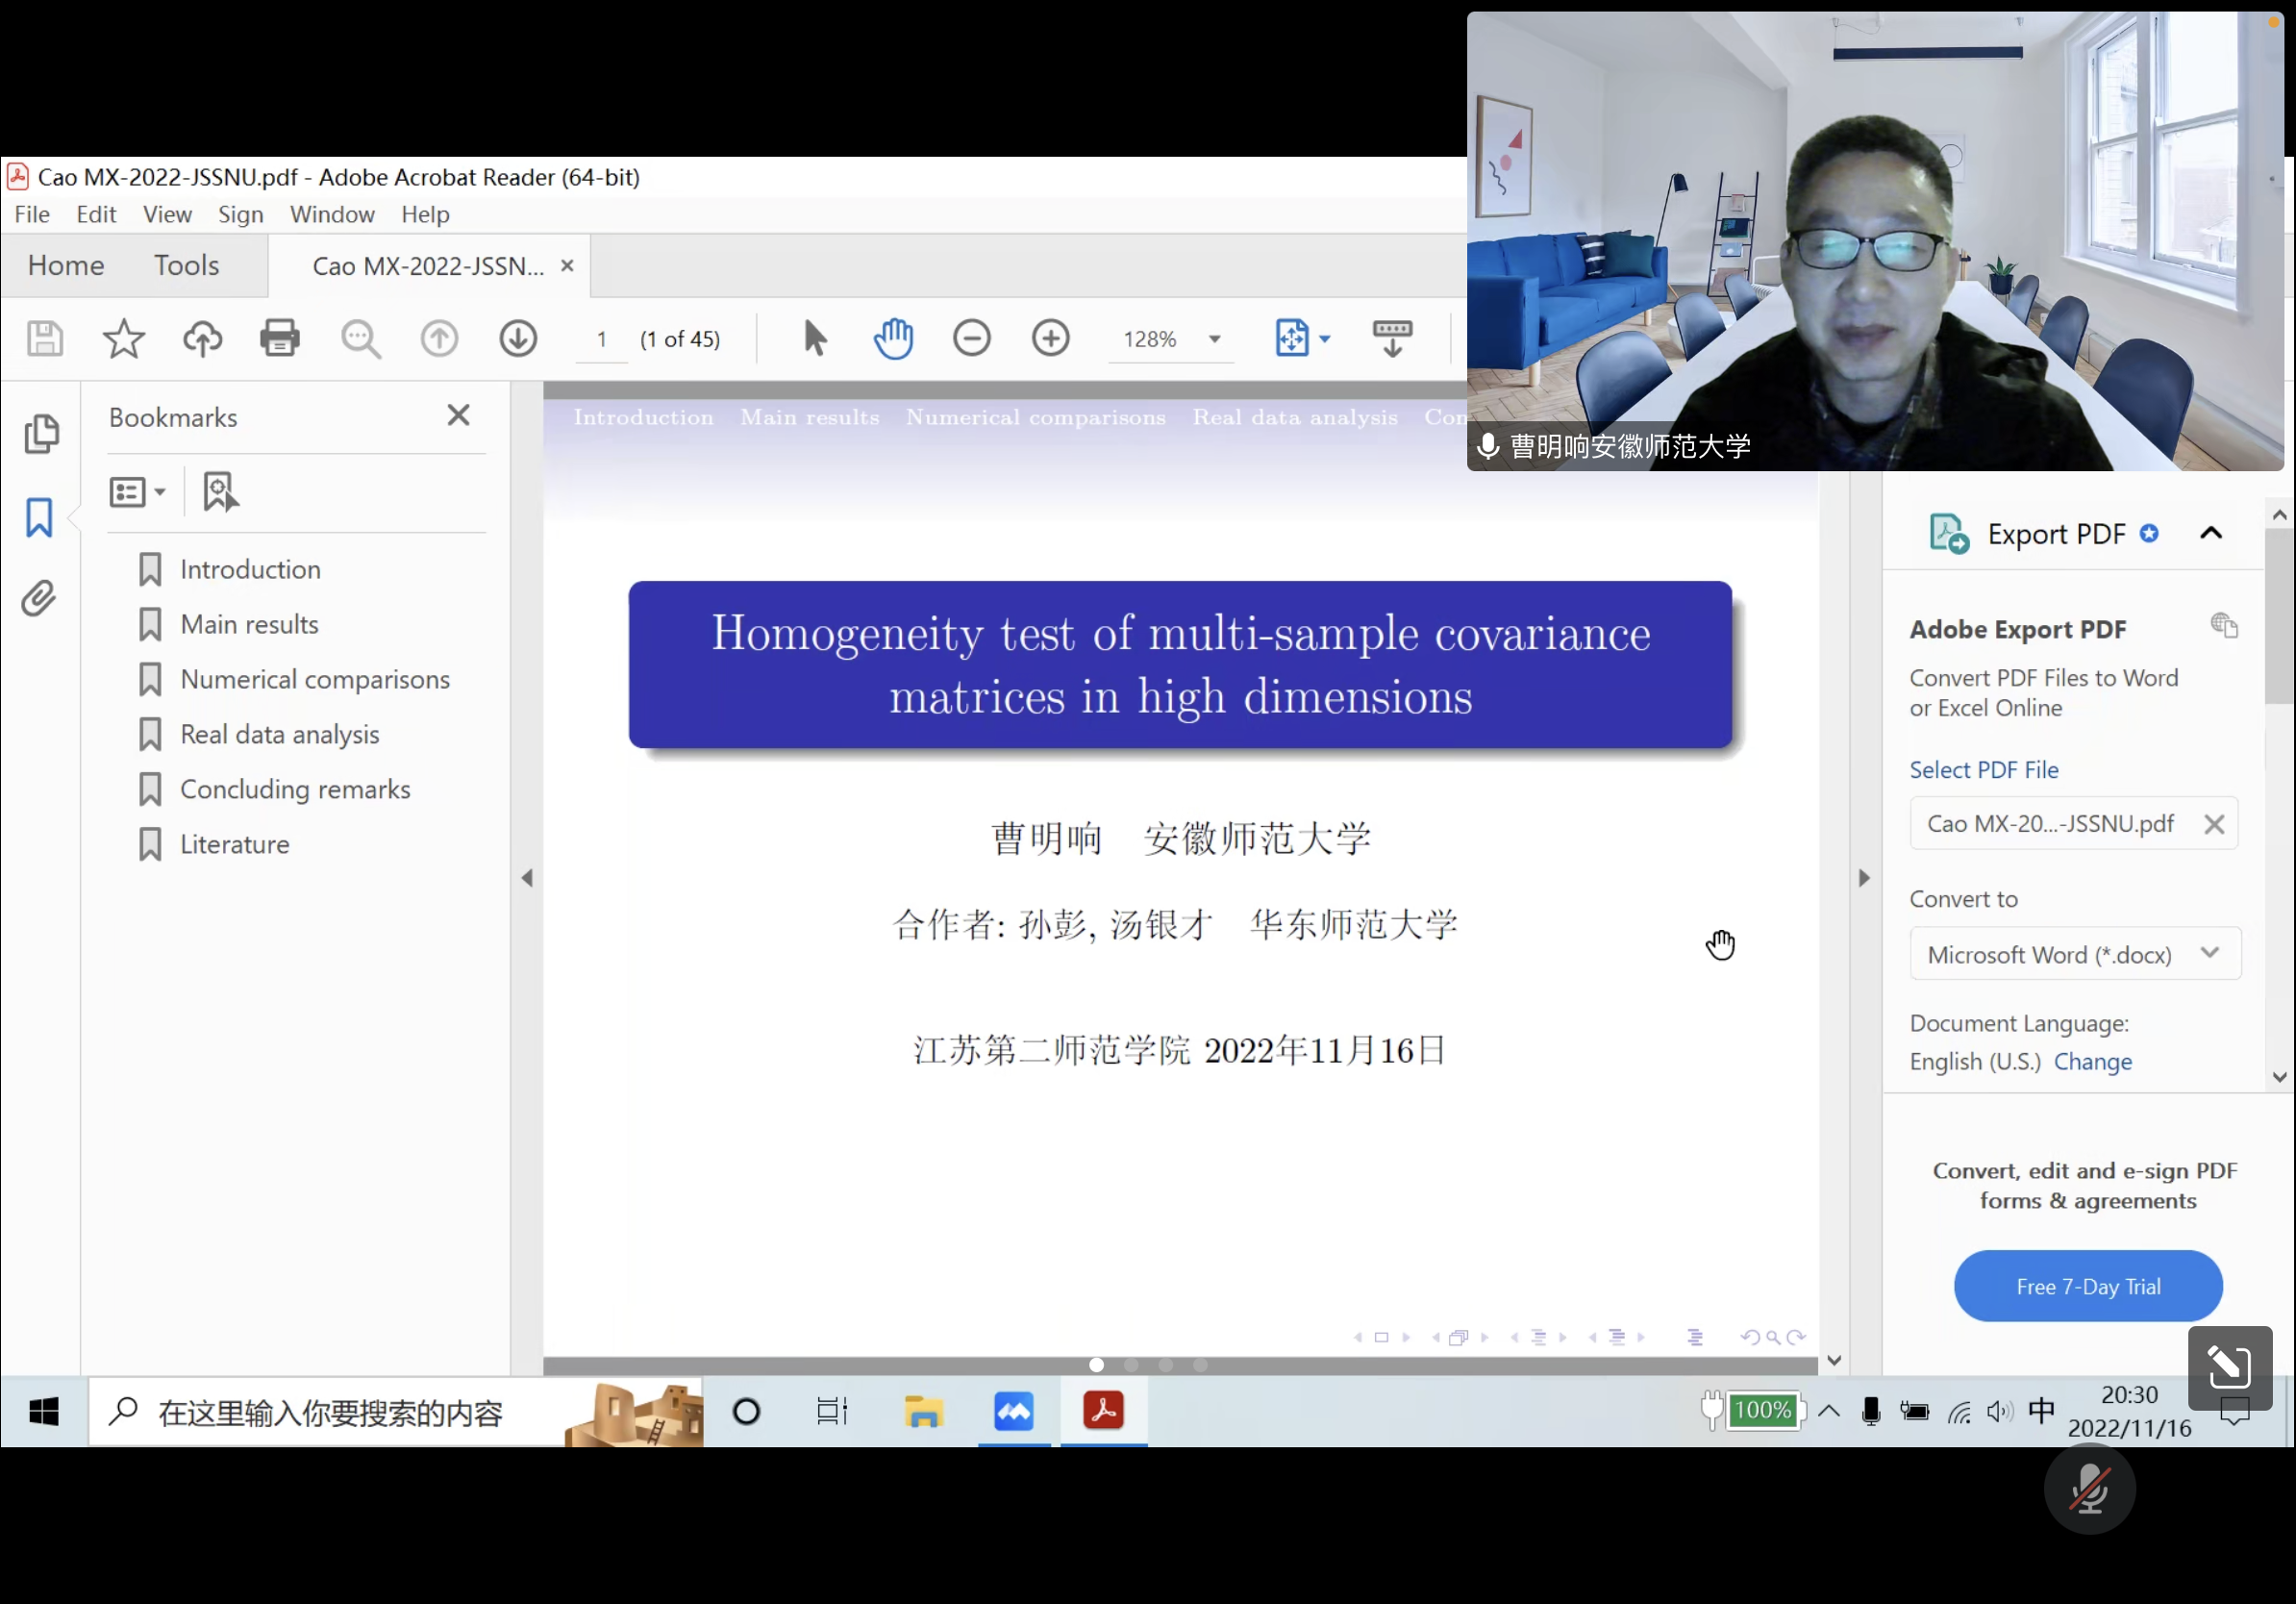Viewport: 2296px width, 1604px height.
Task: Collapse the left navigation pane arrow
Action: coord(527,878)
